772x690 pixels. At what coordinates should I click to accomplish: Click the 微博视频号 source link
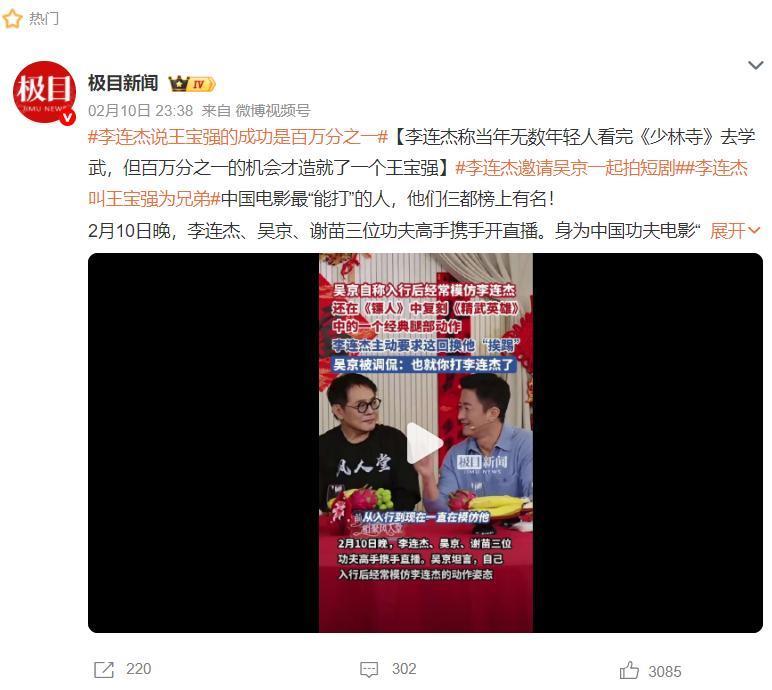pos(273,111)
